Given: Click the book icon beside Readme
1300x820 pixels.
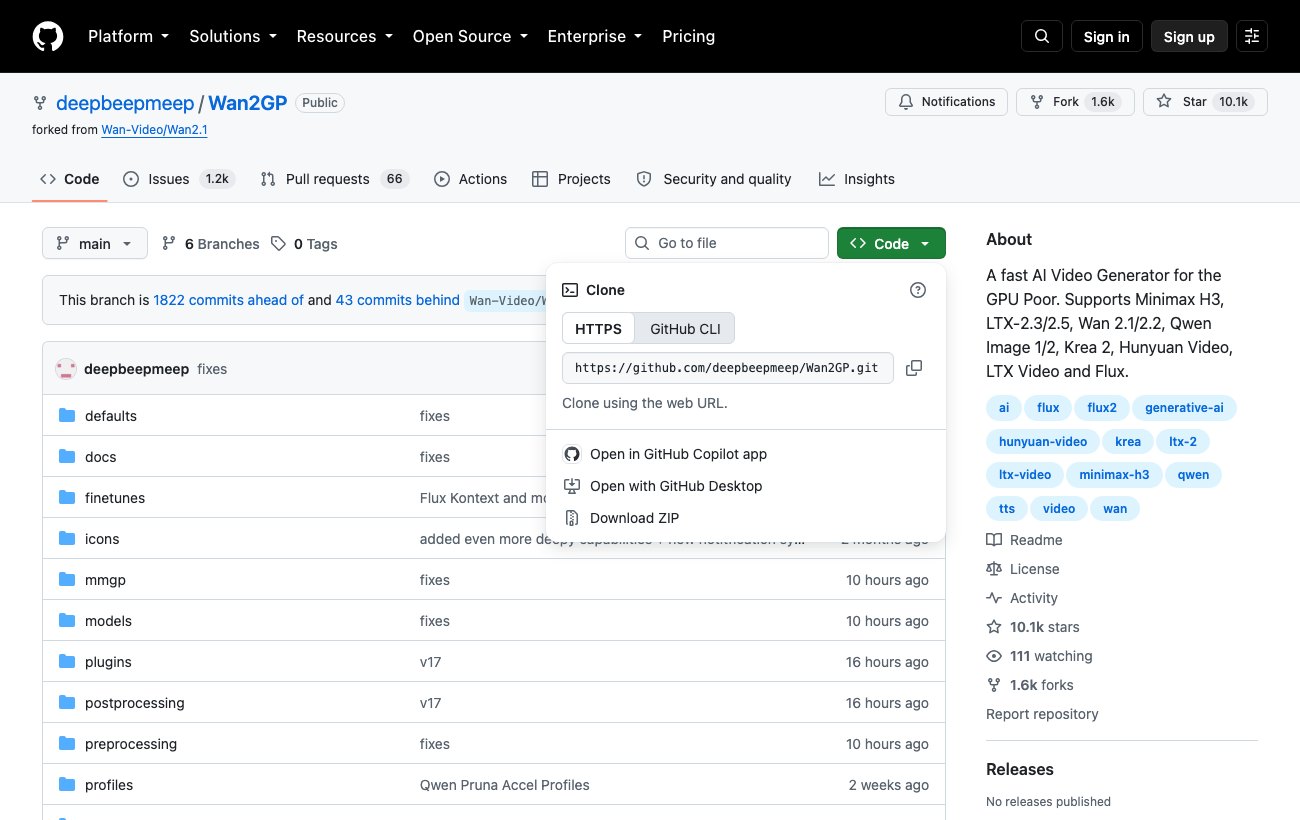Looking at the screenshot, I should 994,540.
